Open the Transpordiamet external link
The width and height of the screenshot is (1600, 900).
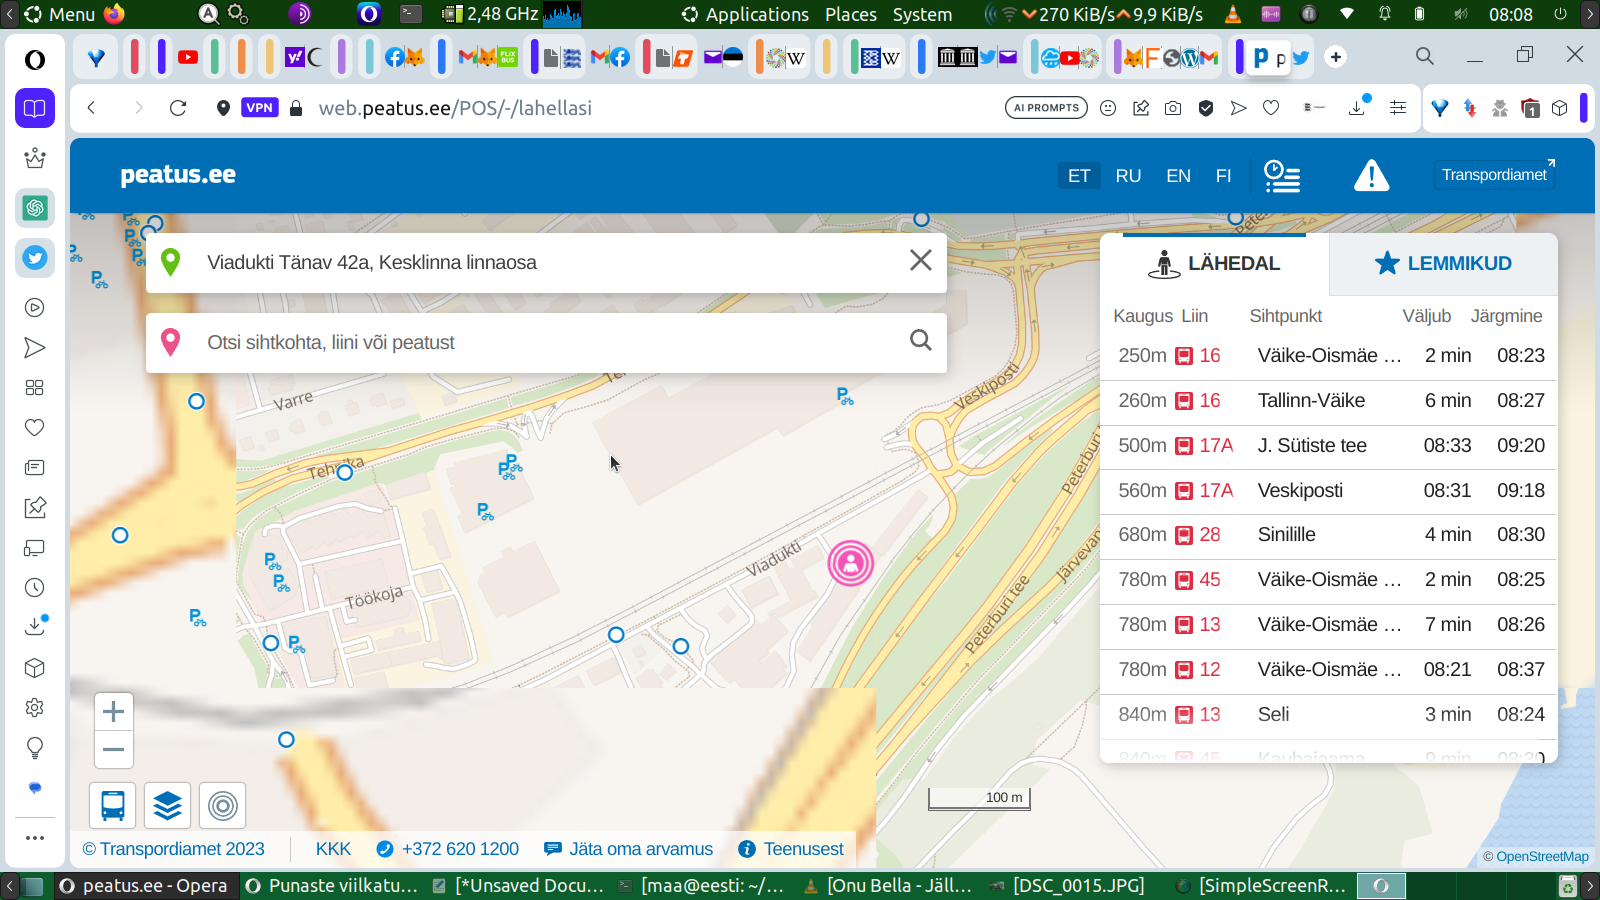pos(1495,175)
